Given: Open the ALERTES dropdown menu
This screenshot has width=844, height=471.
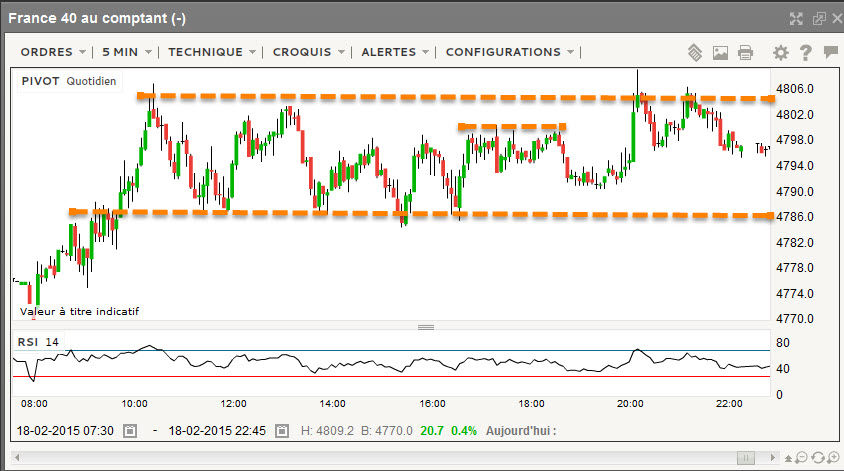Looking at the screenshot, I should click(395, 52).
